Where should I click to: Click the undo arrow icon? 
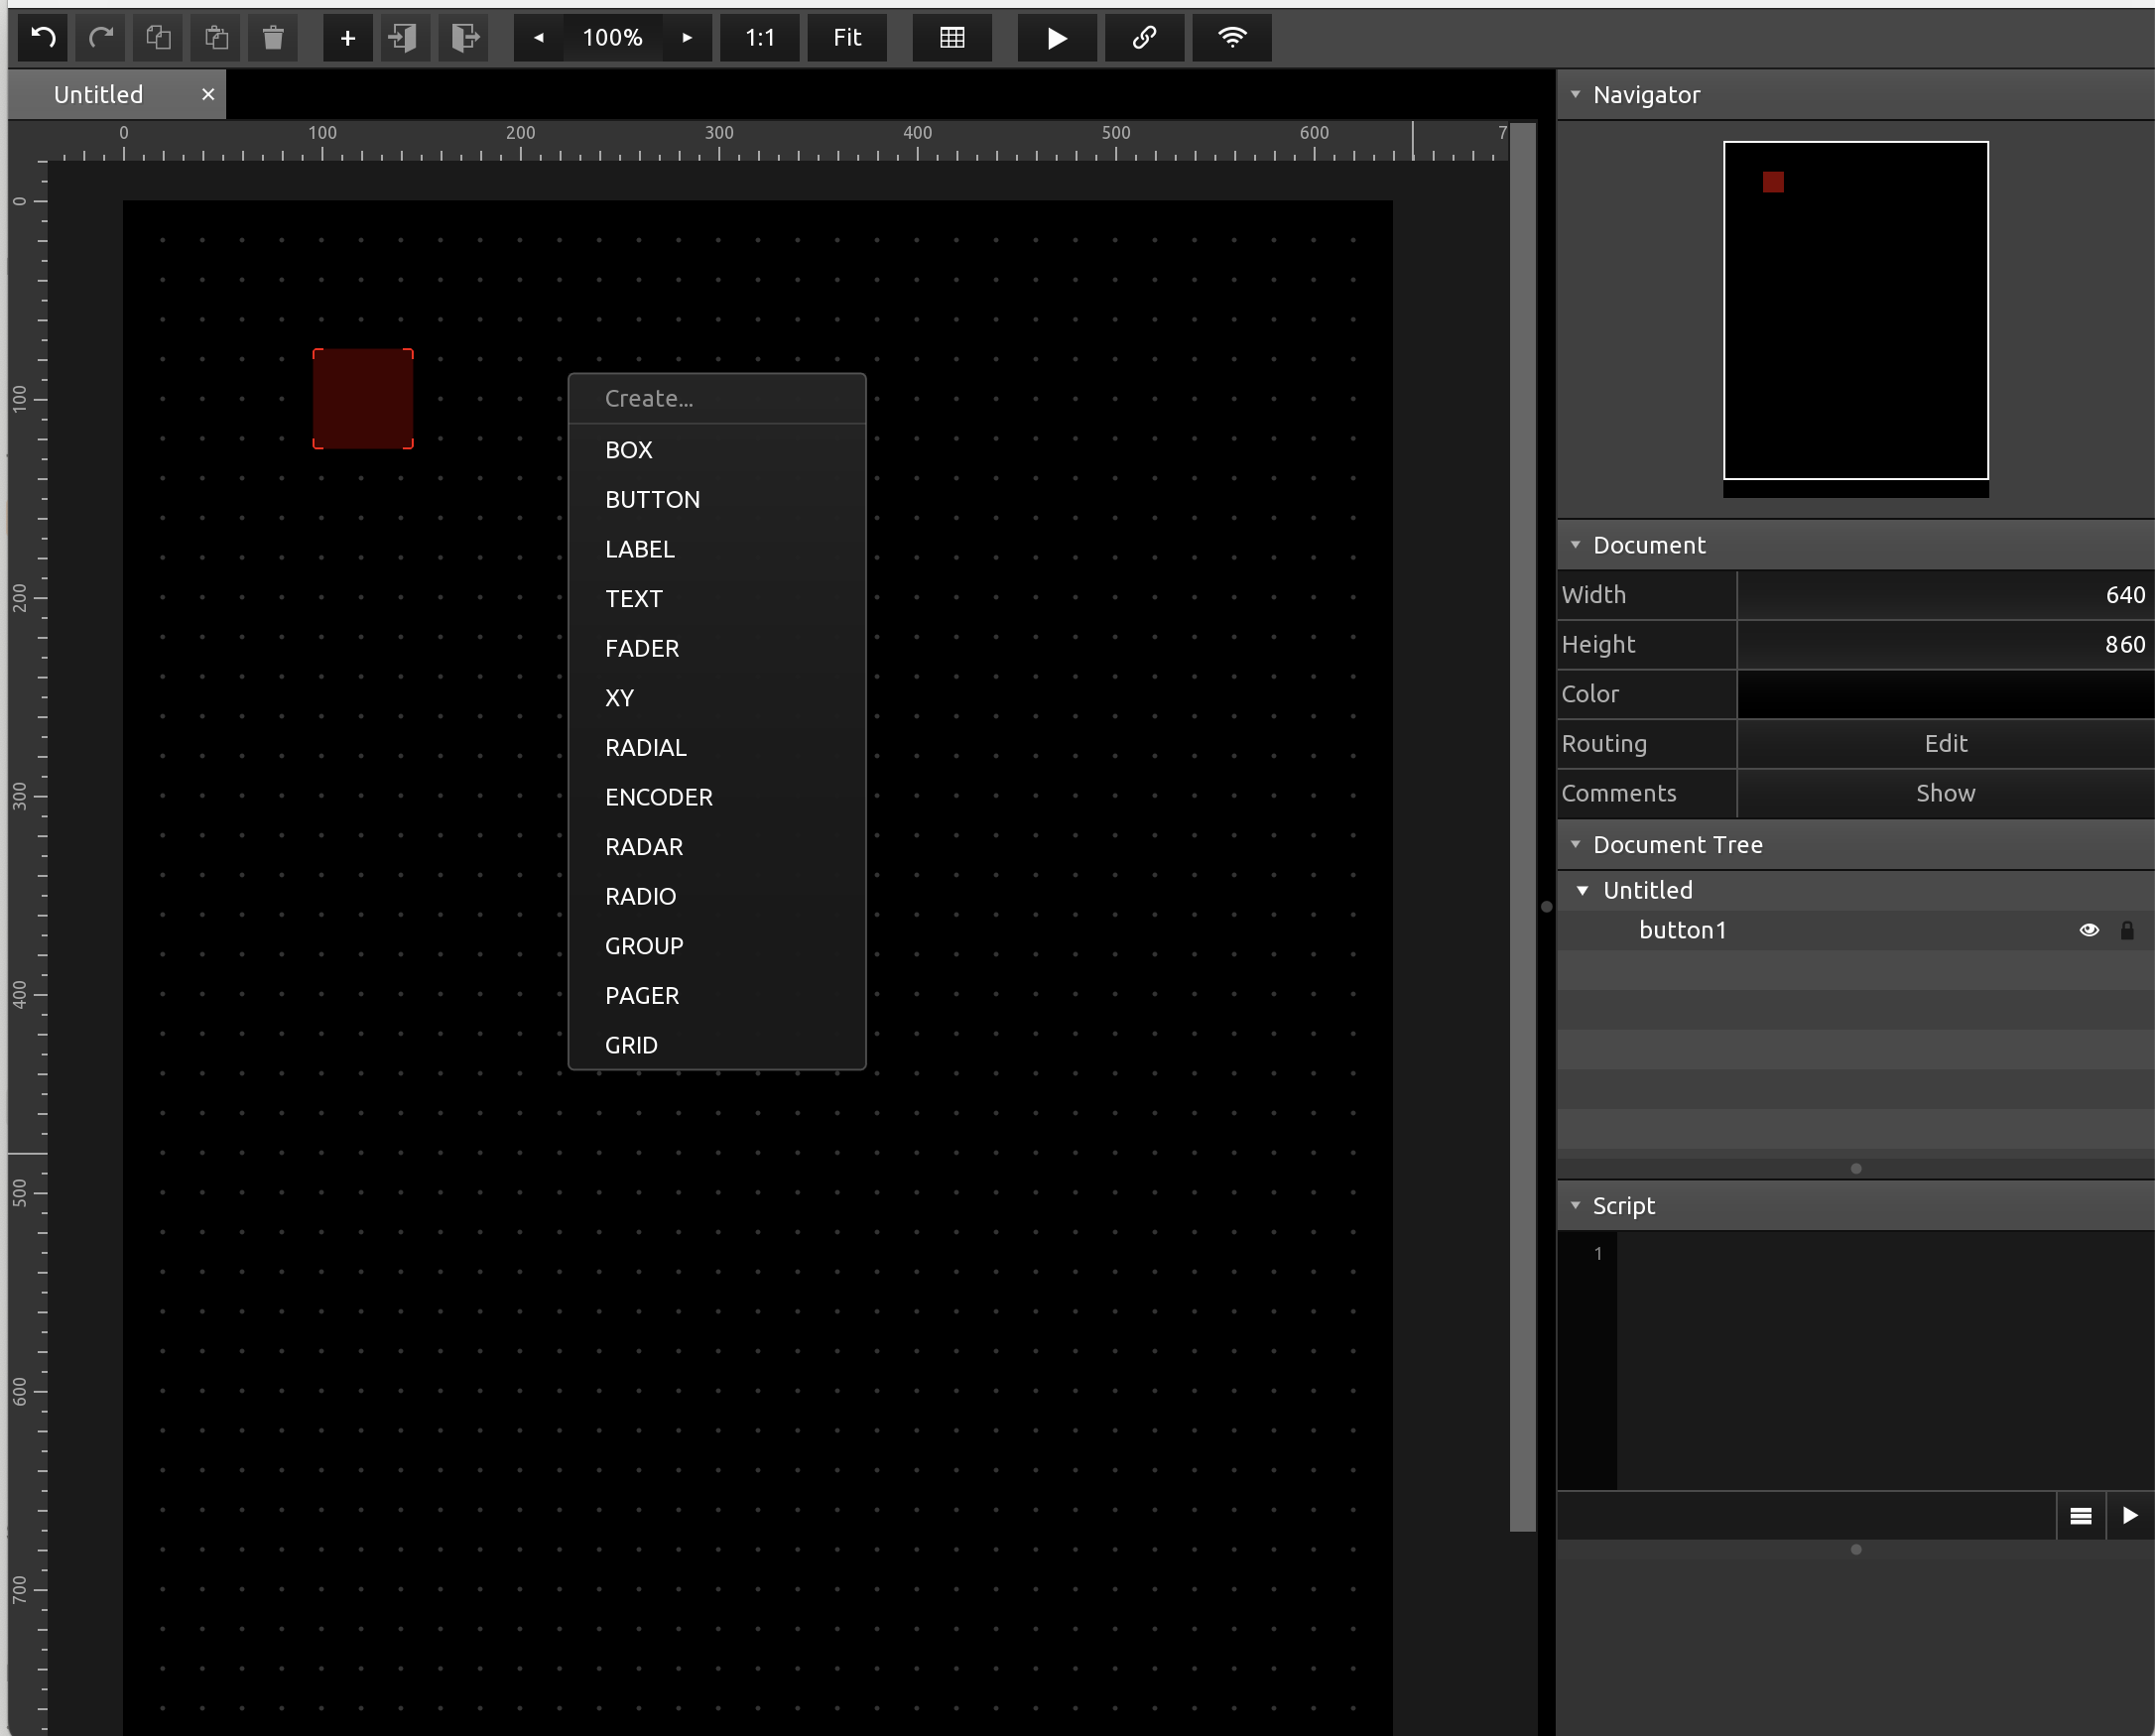coord(43,38)
